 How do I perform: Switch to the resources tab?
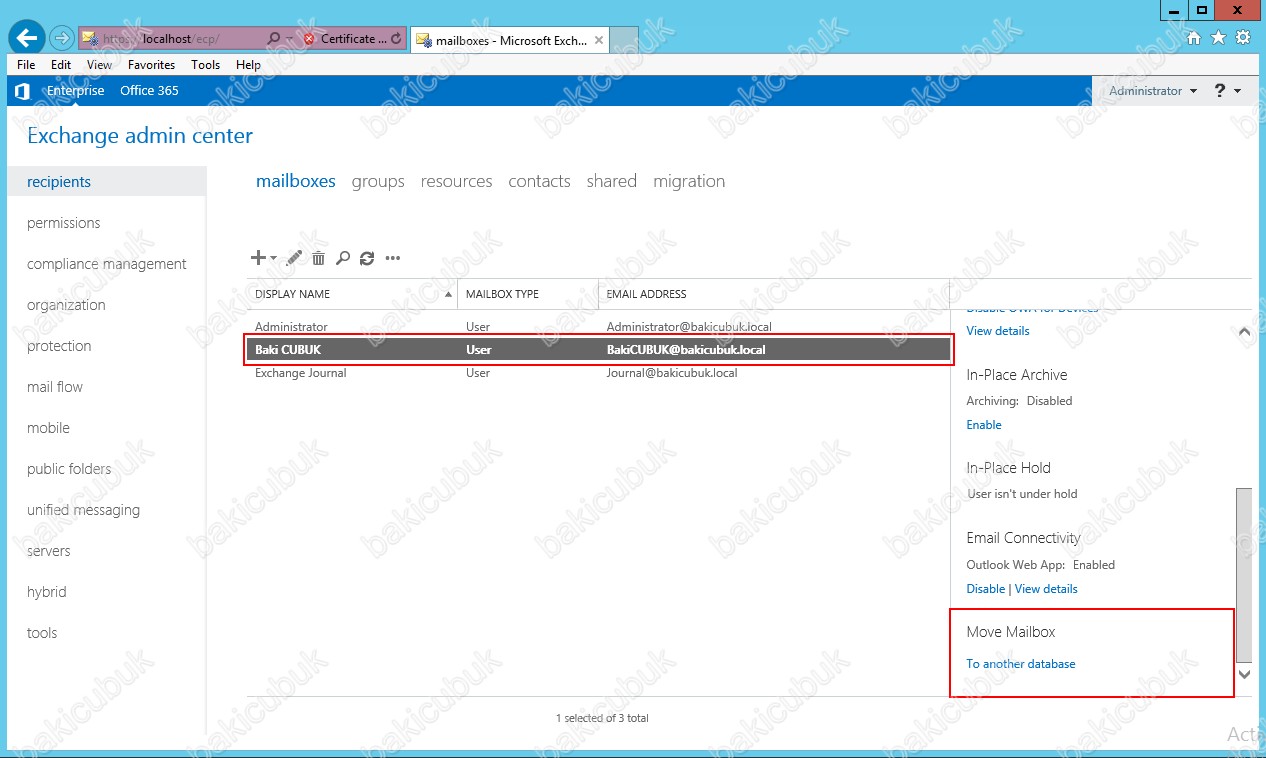456,181
